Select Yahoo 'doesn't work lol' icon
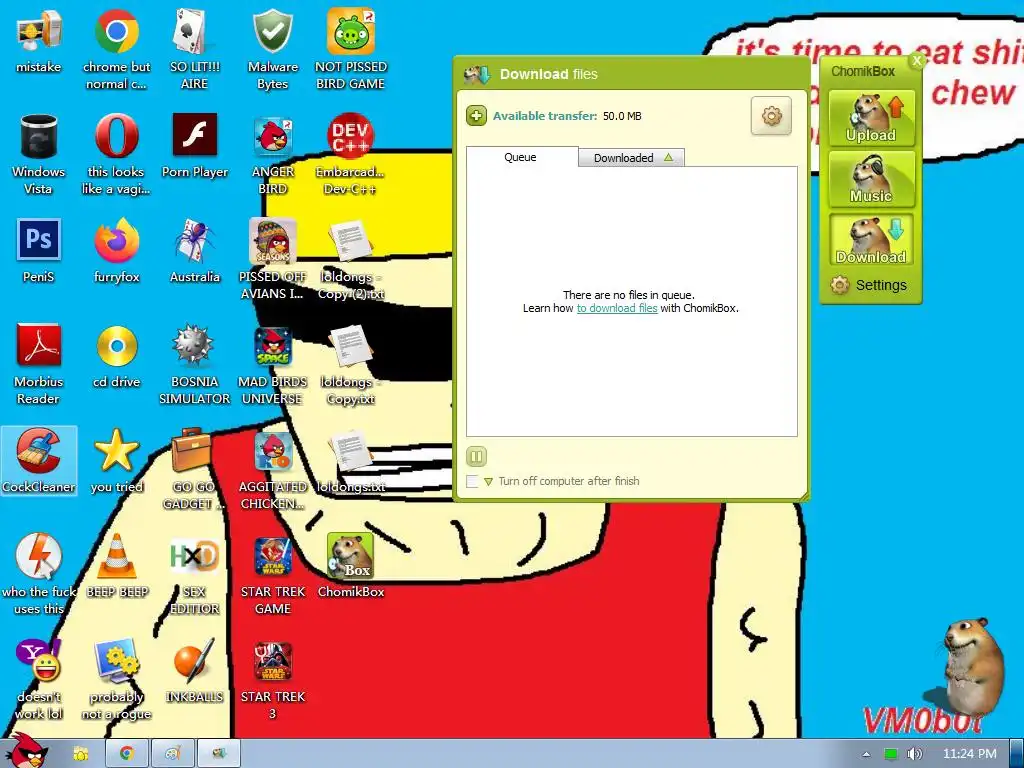 coord(39,680)
